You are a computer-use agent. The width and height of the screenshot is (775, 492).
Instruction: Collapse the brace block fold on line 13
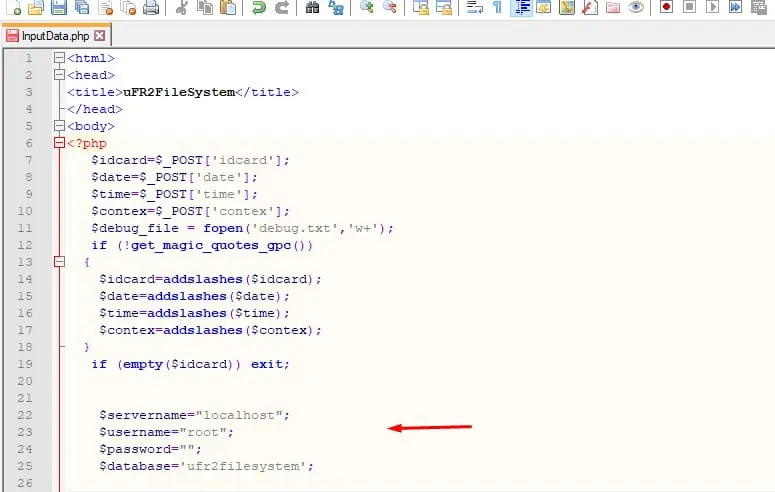pyautogui.click(x=59, y=262)
